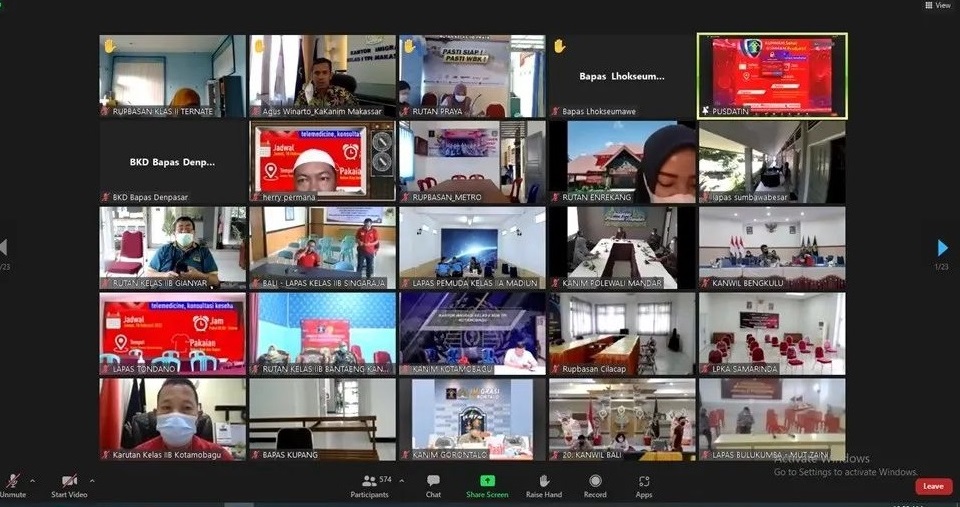Leave the meeting
This screenshot has width=960, height=507.
click(x=934, y=486)
